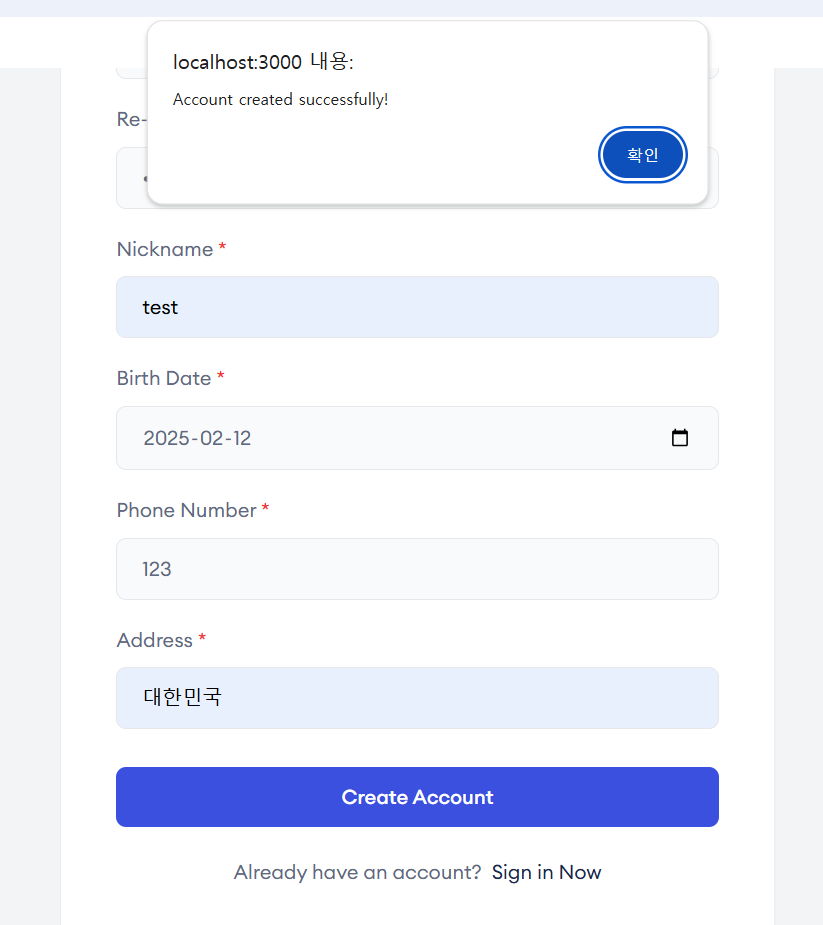Click the Already have an account? text

coord(358,872)
